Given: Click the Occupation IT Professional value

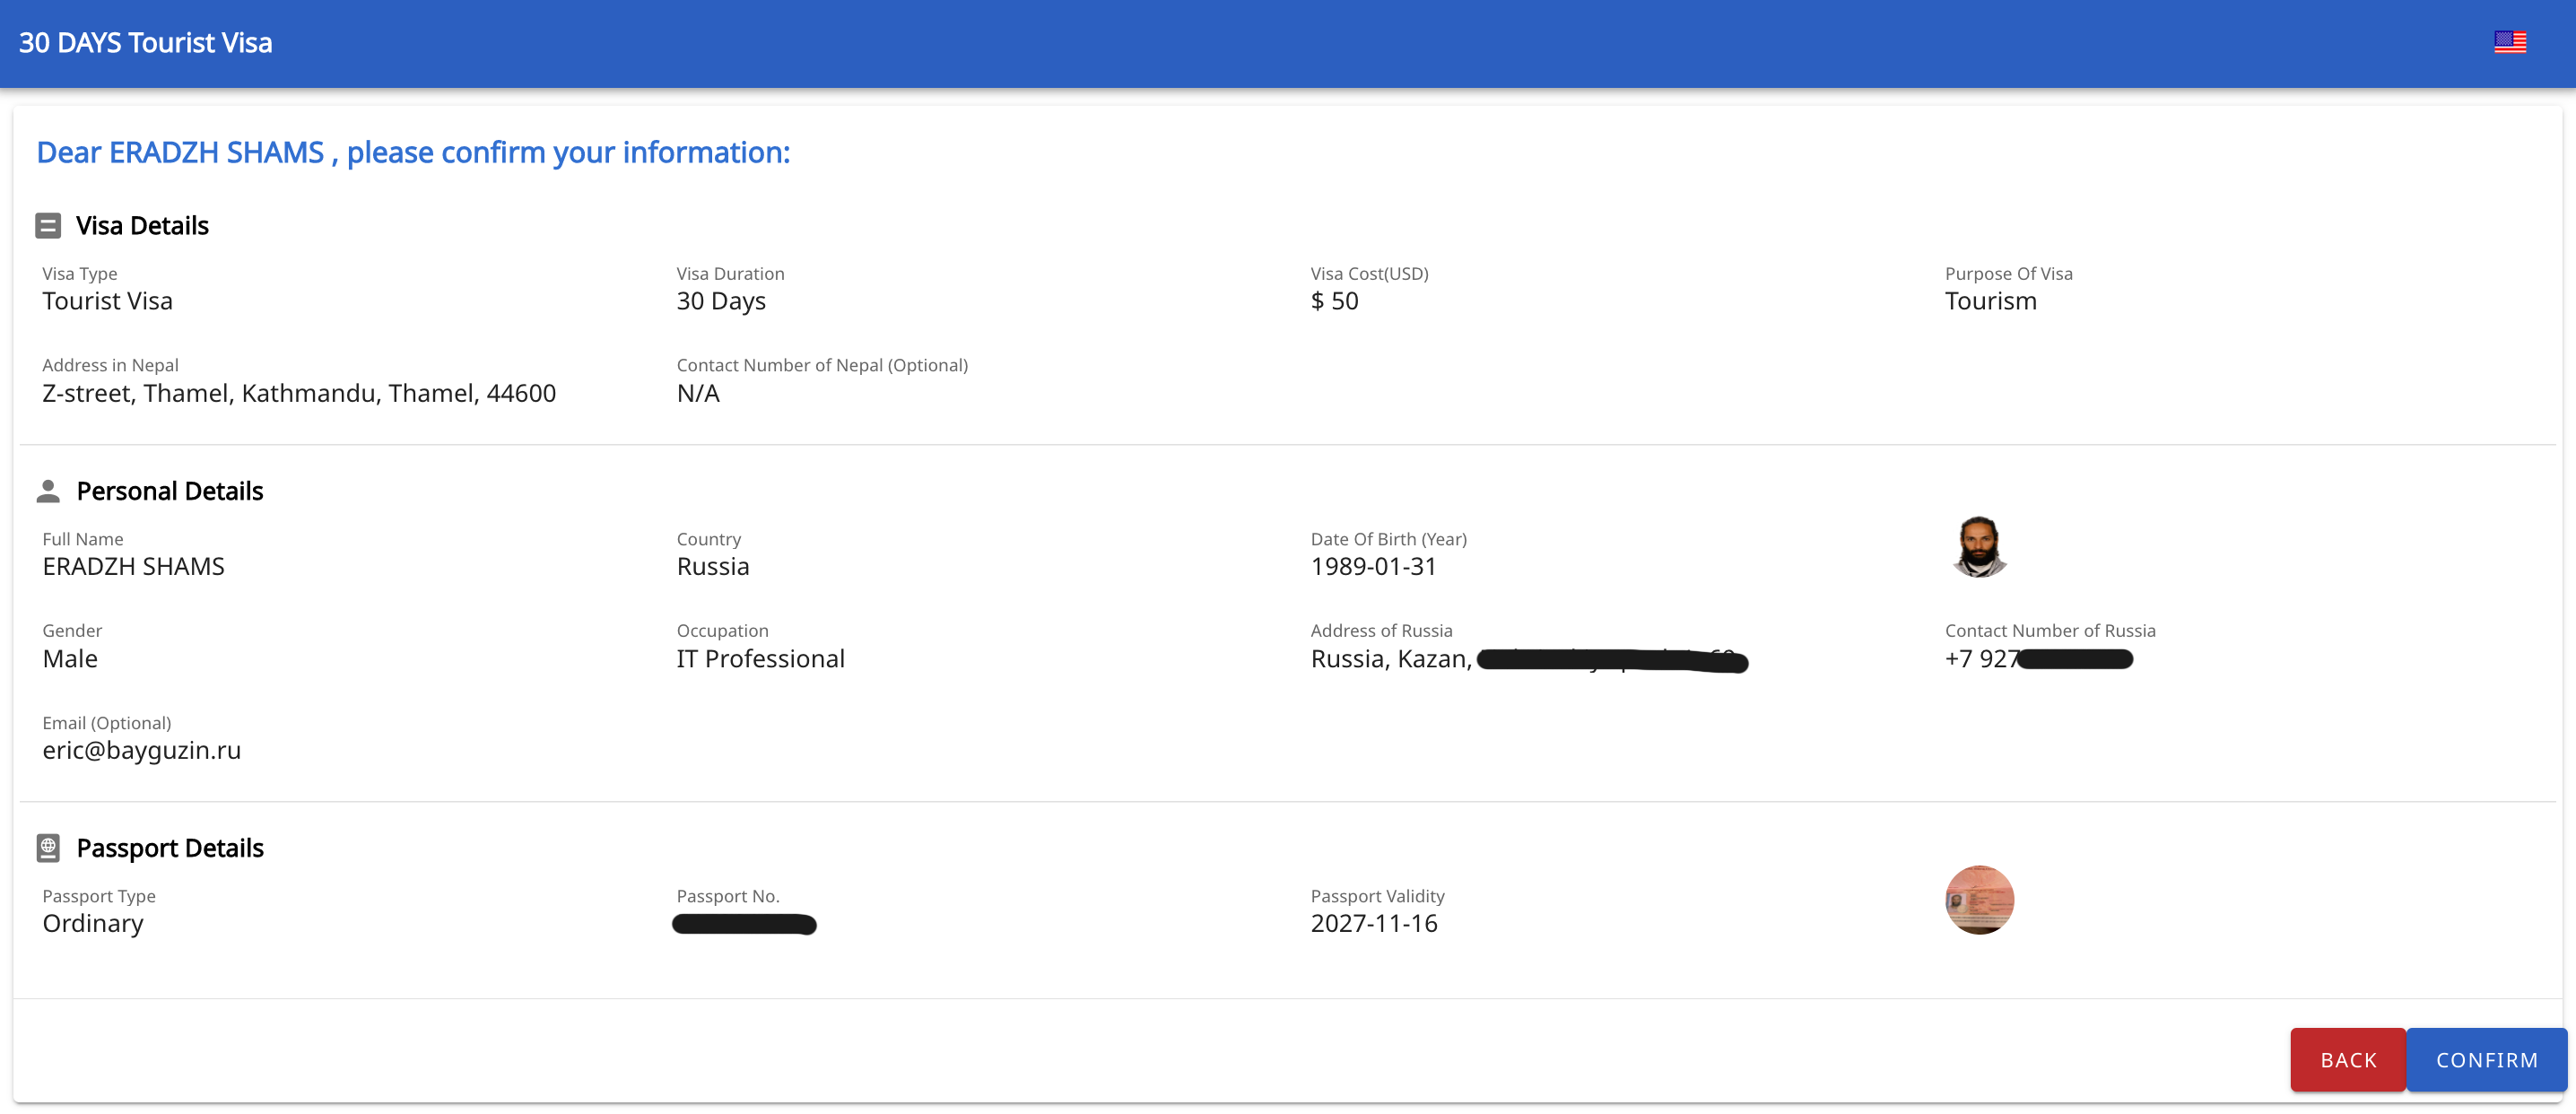Looking at the screenshot, I should [x=760, y=658].
